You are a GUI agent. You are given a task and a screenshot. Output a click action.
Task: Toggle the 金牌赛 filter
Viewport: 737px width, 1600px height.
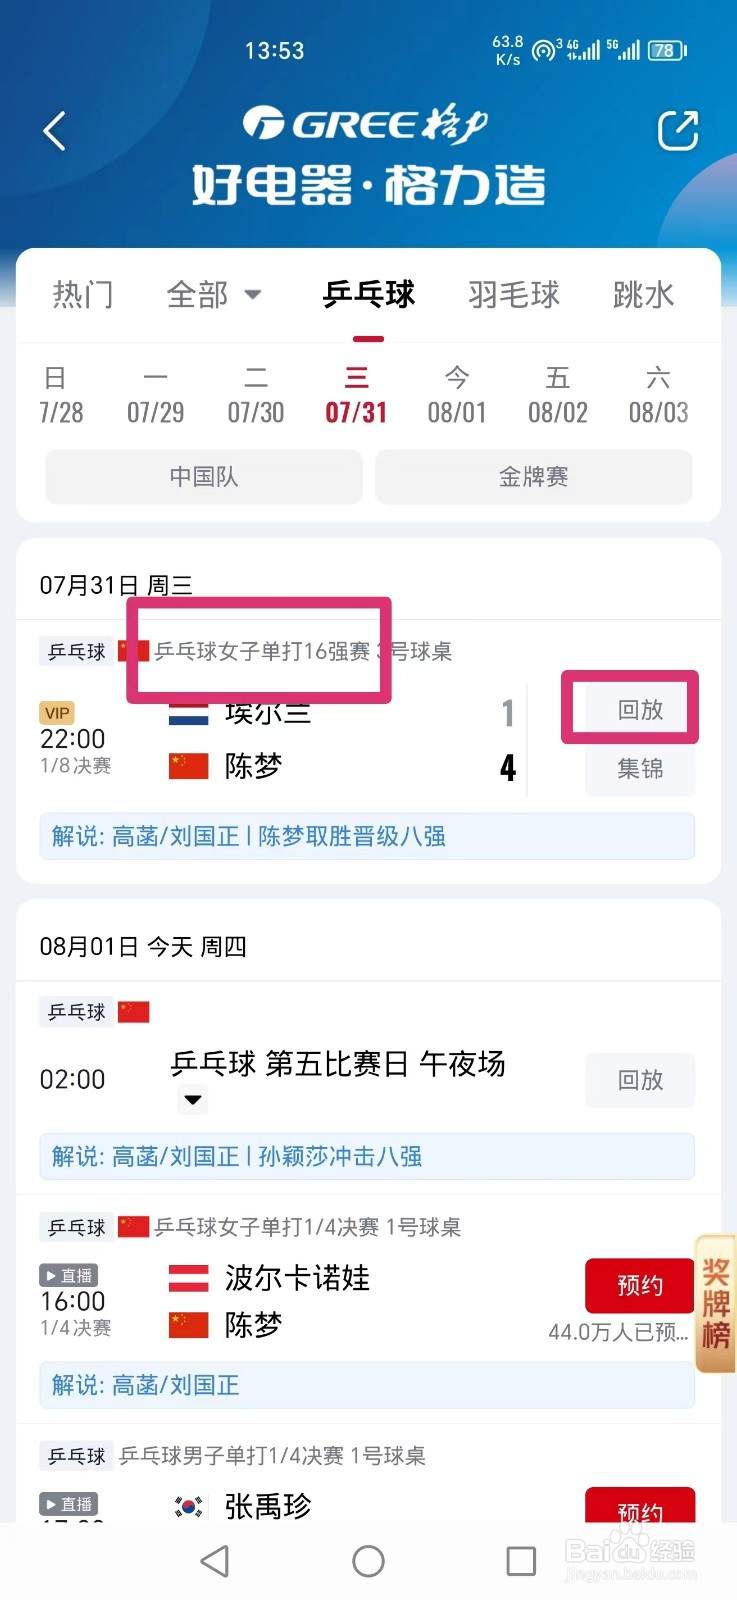tap(534, 477)
